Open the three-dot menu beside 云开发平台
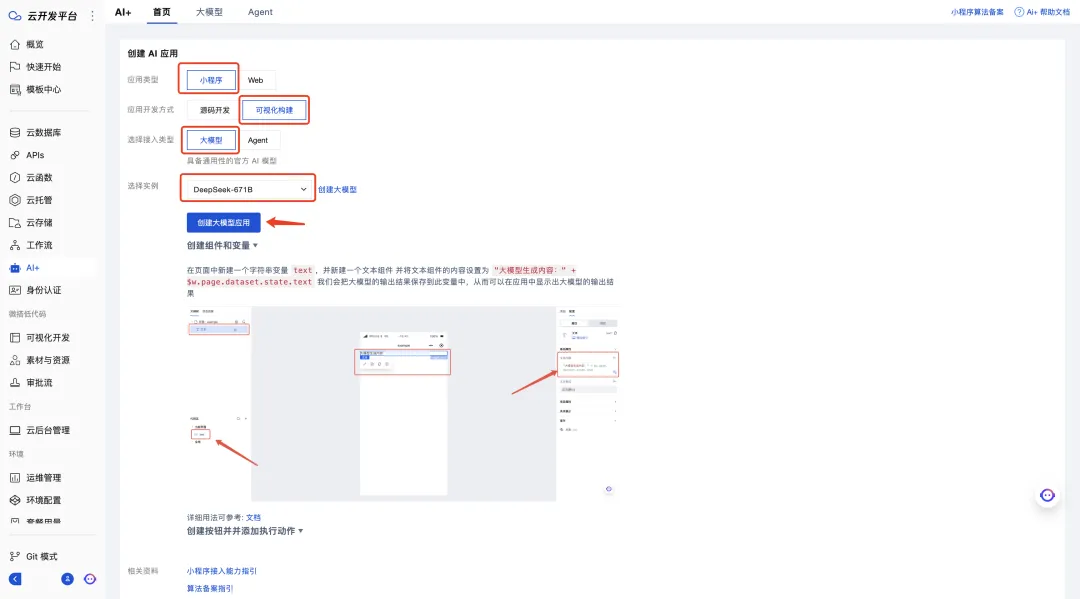1080x599 pixels. coord(92,15)
